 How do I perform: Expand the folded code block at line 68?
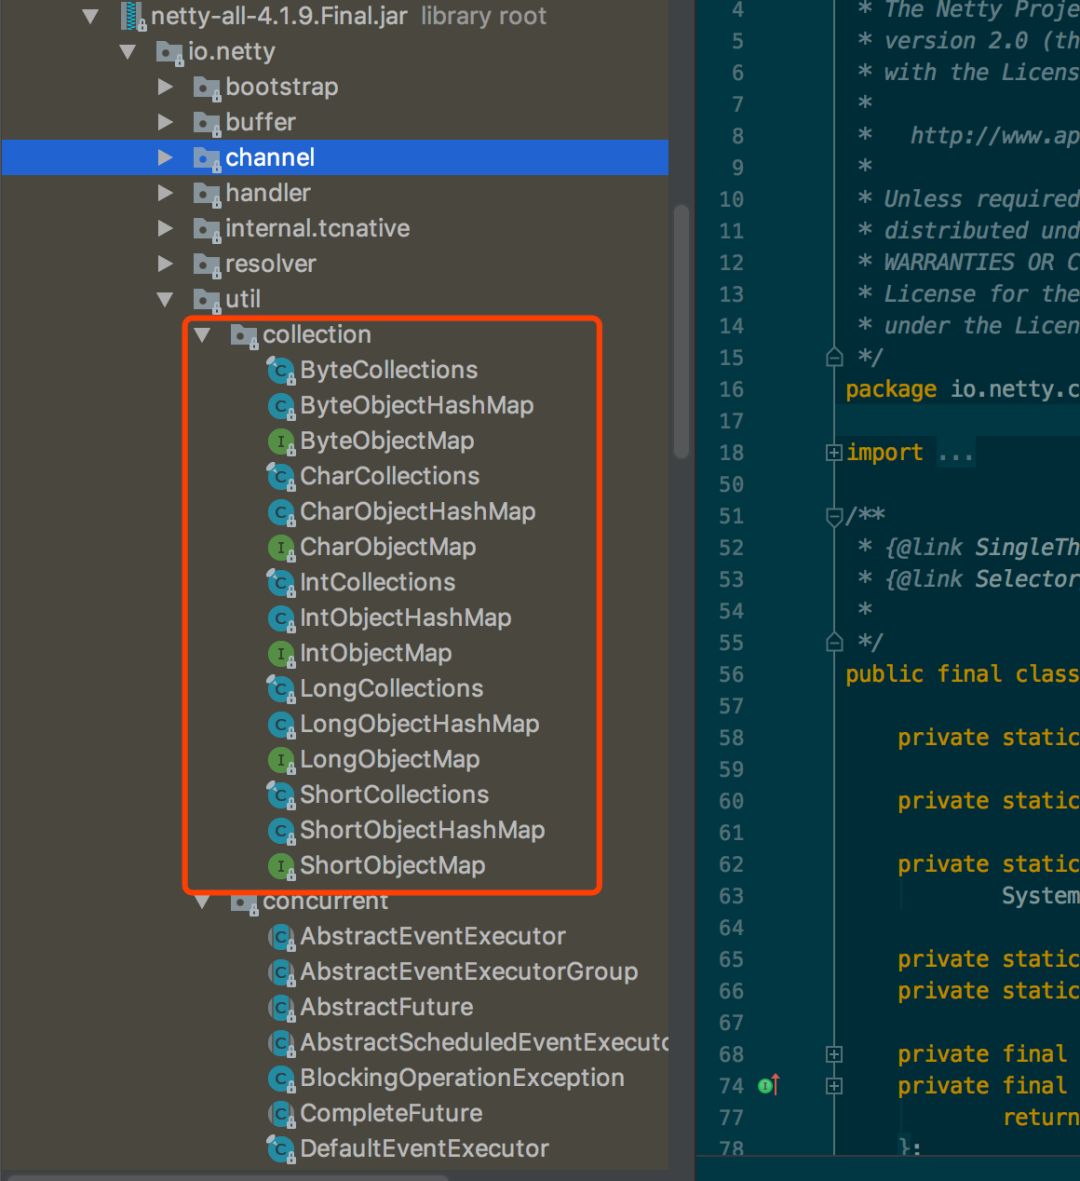tap(834, 1054)
